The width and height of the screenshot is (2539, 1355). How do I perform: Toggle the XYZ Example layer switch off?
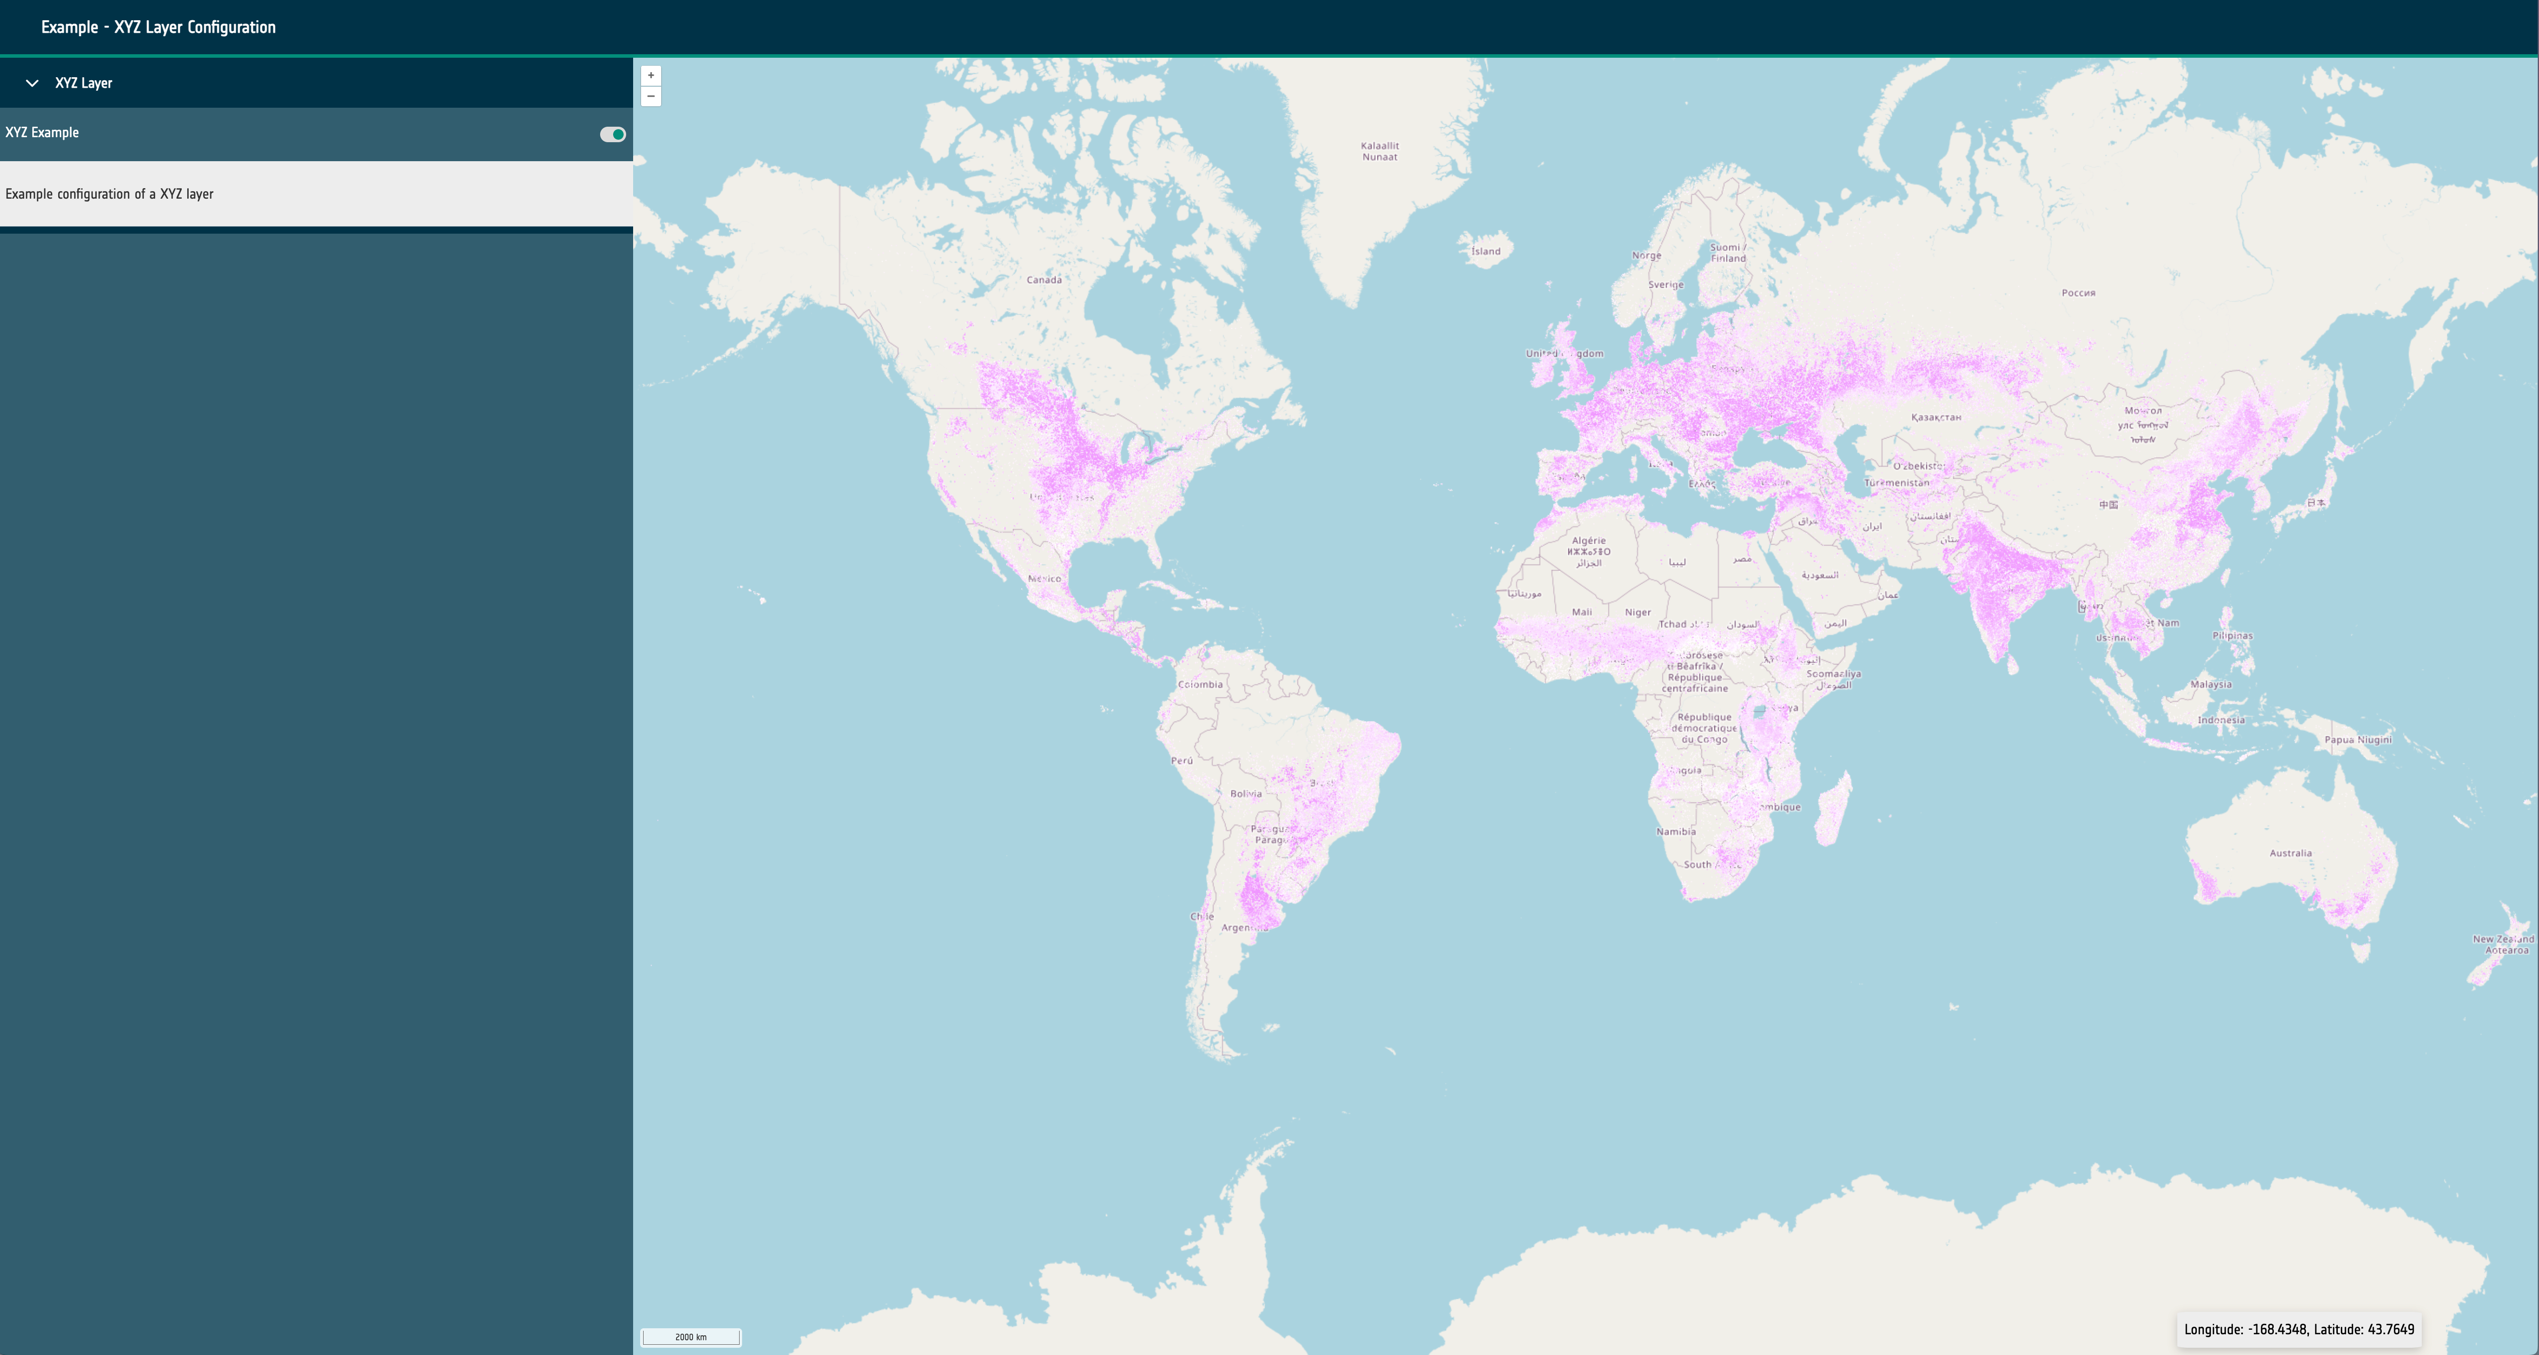click(612, 134)
